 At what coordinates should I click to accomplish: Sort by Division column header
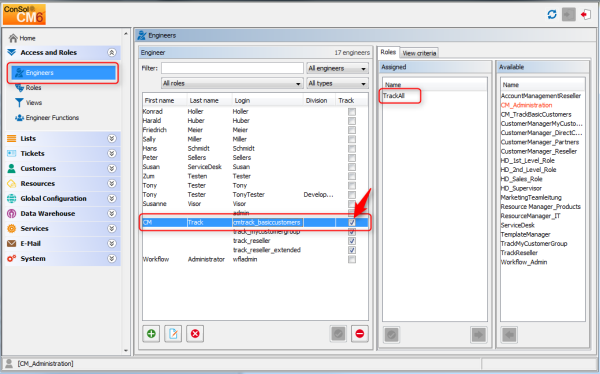click(x=320, y=101)
